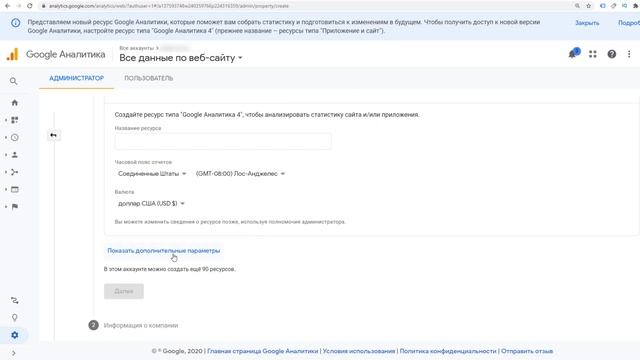Open Behavior reports sidebar icon
The height and width of the screenshot is (360, 640).
(15, 189)
